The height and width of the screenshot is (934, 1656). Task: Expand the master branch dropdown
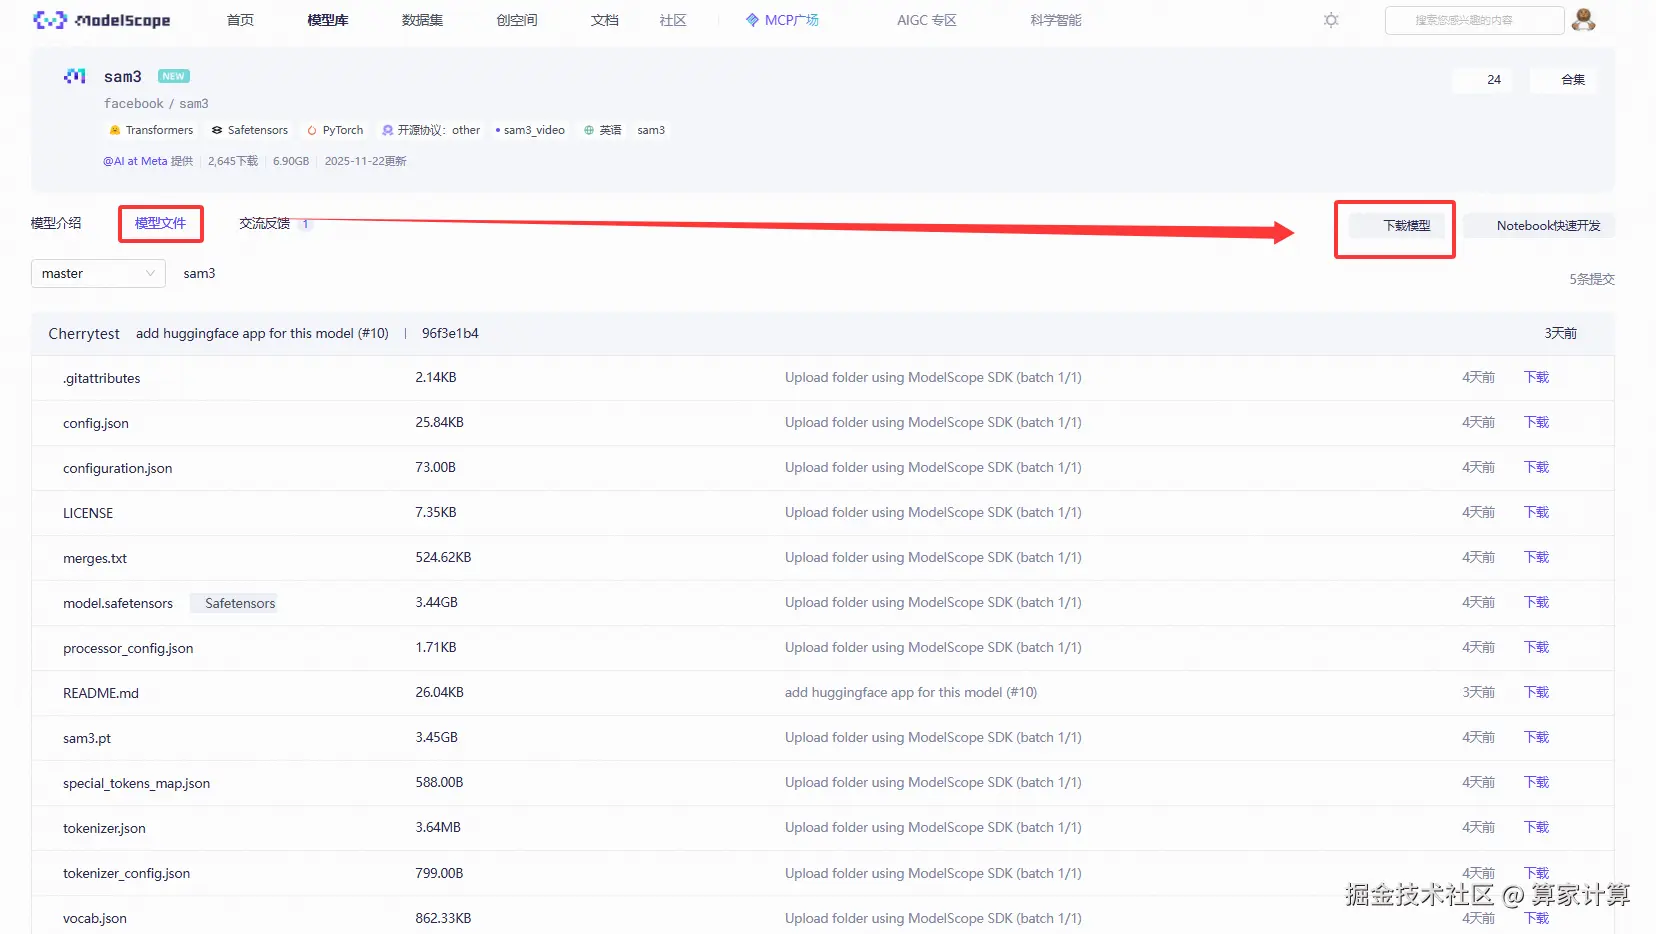(x=98, y=273)
